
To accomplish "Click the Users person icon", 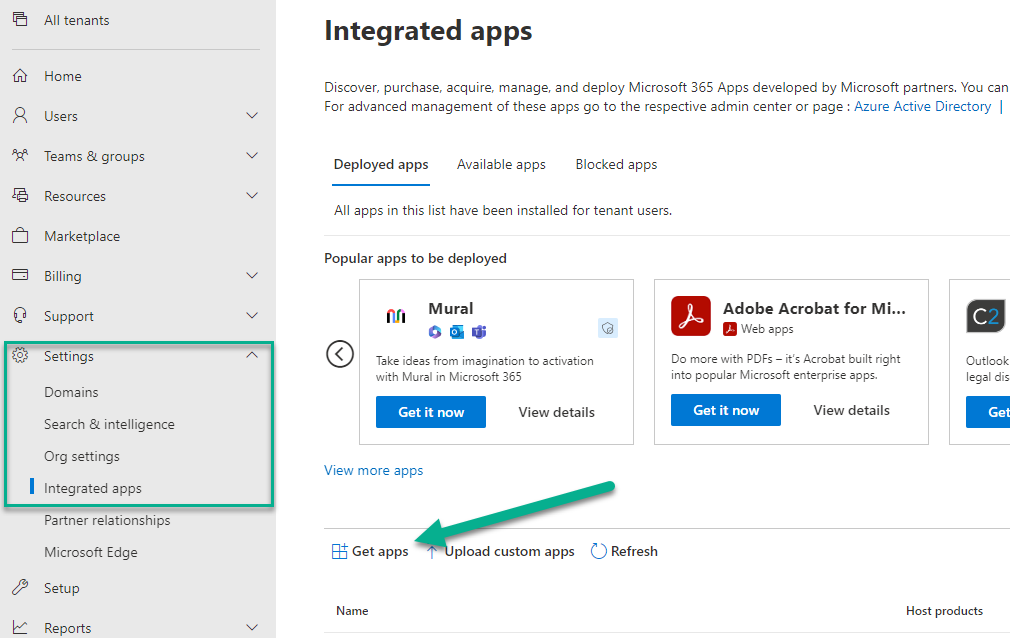I will tap(20, 115).
